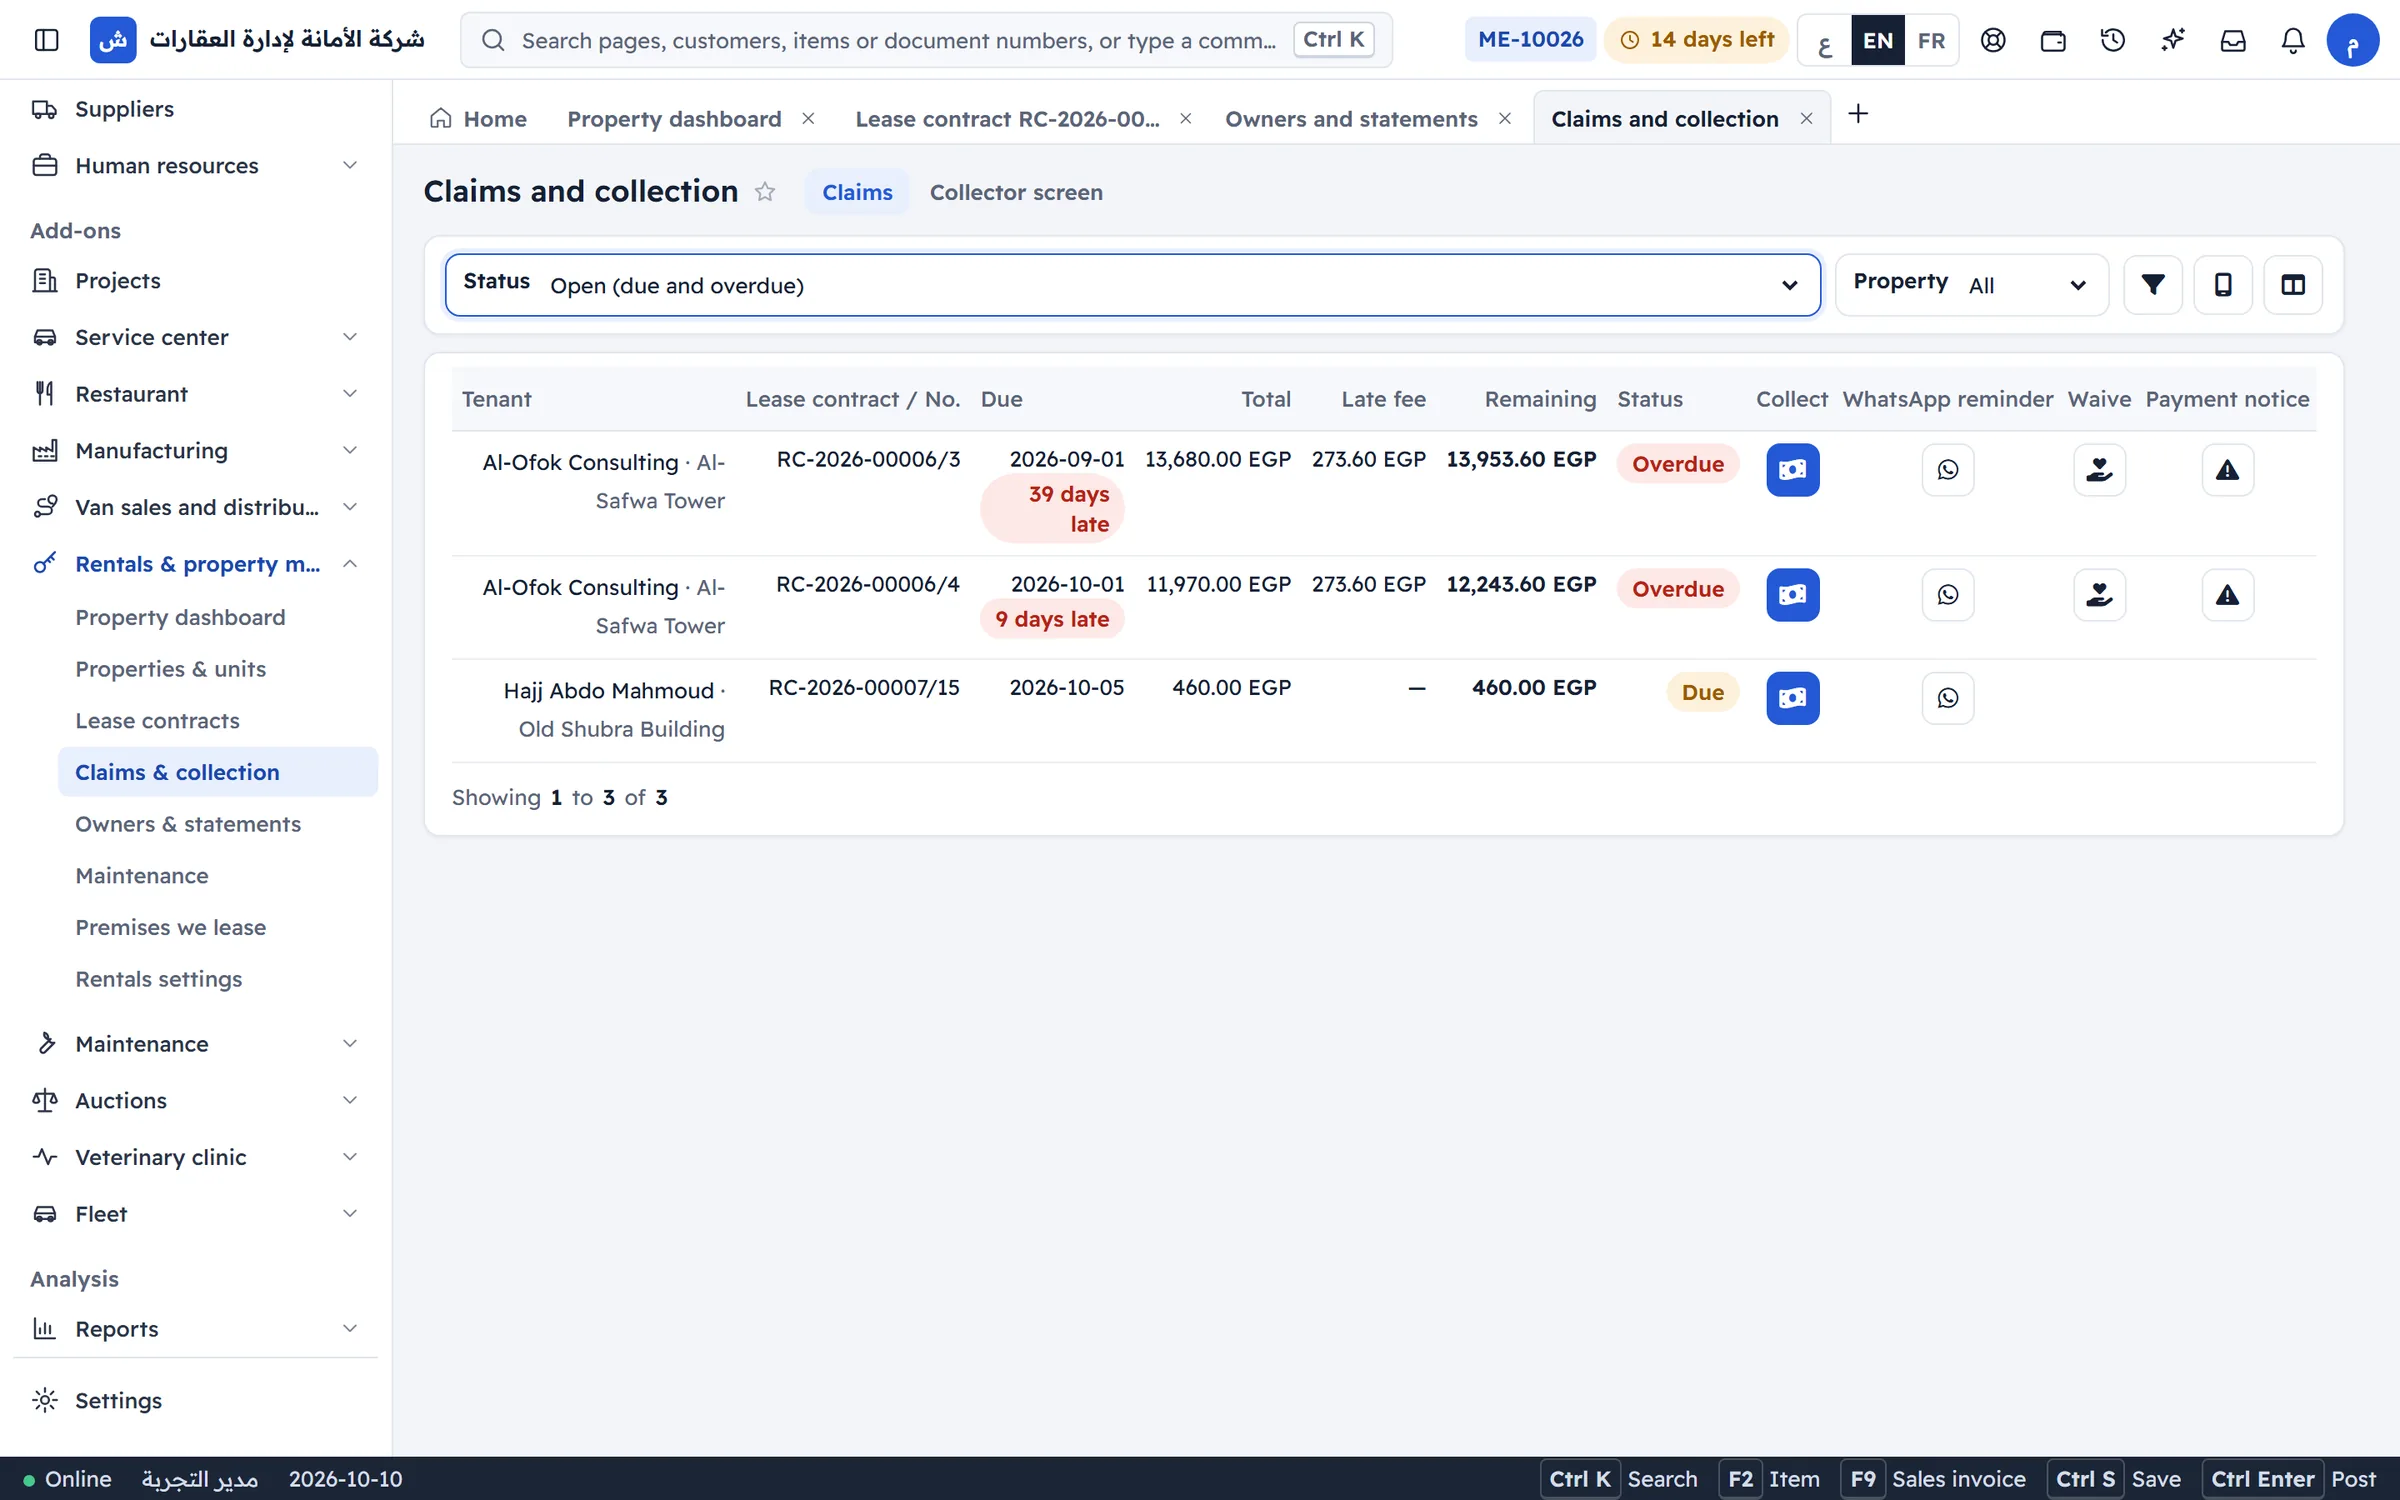Viewport: 2400px width, 1500px height.
Task: Go to Property dashboard tab
Action: tap(674, 119)
